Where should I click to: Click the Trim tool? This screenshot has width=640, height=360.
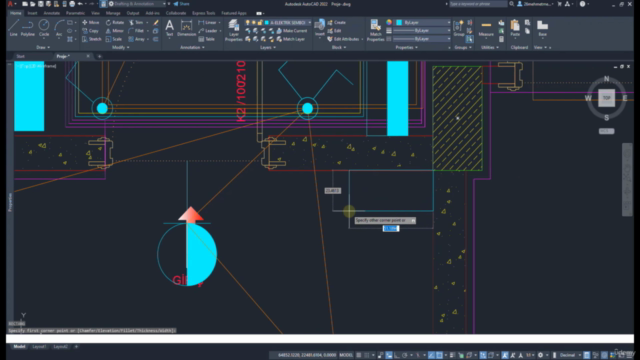click(136, 22)
